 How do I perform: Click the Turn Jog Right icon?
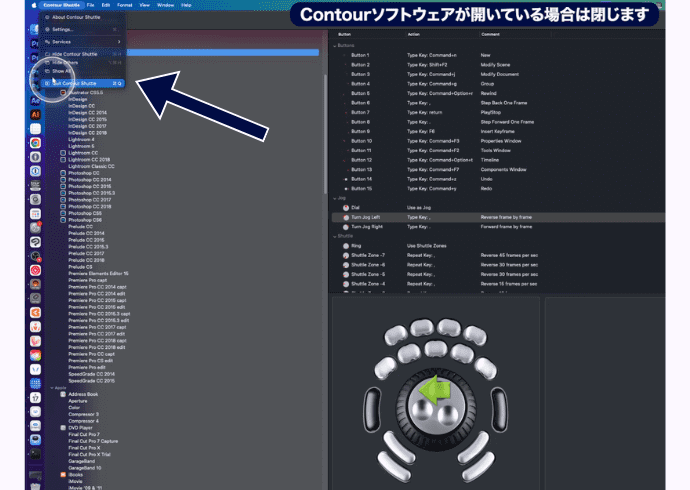pyautogui.click(x=346, y=226)
